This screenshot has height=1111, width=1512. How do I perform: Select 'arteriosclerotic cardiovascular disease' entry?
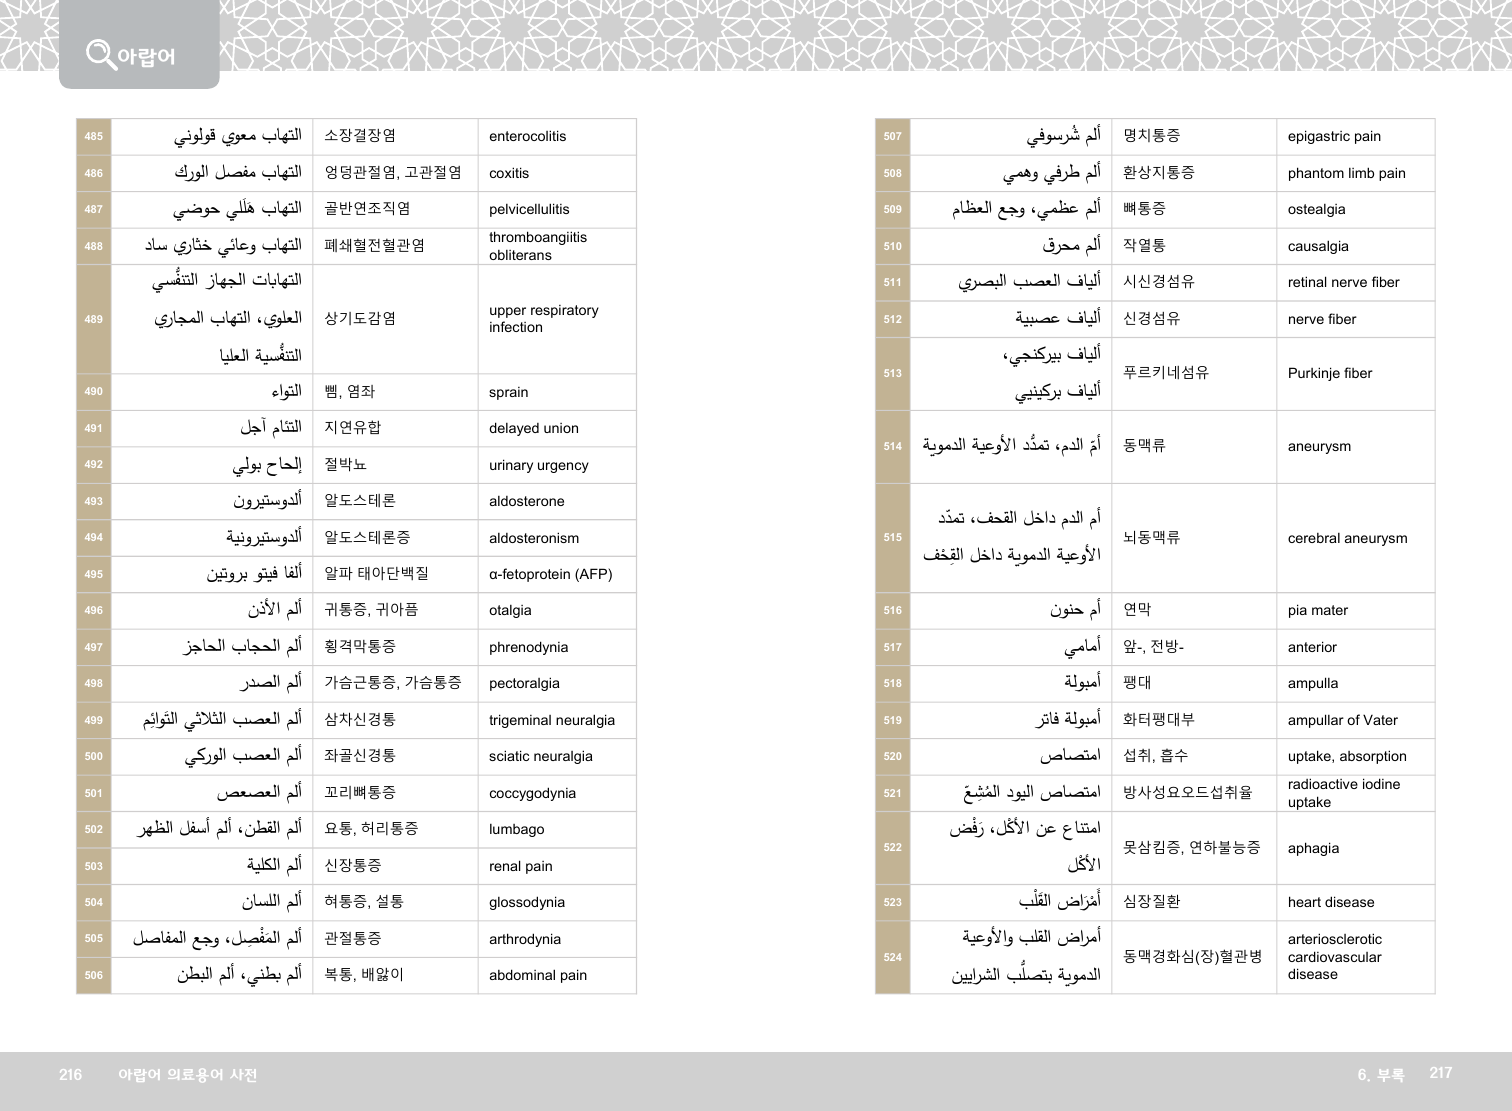pos(1334,957)
